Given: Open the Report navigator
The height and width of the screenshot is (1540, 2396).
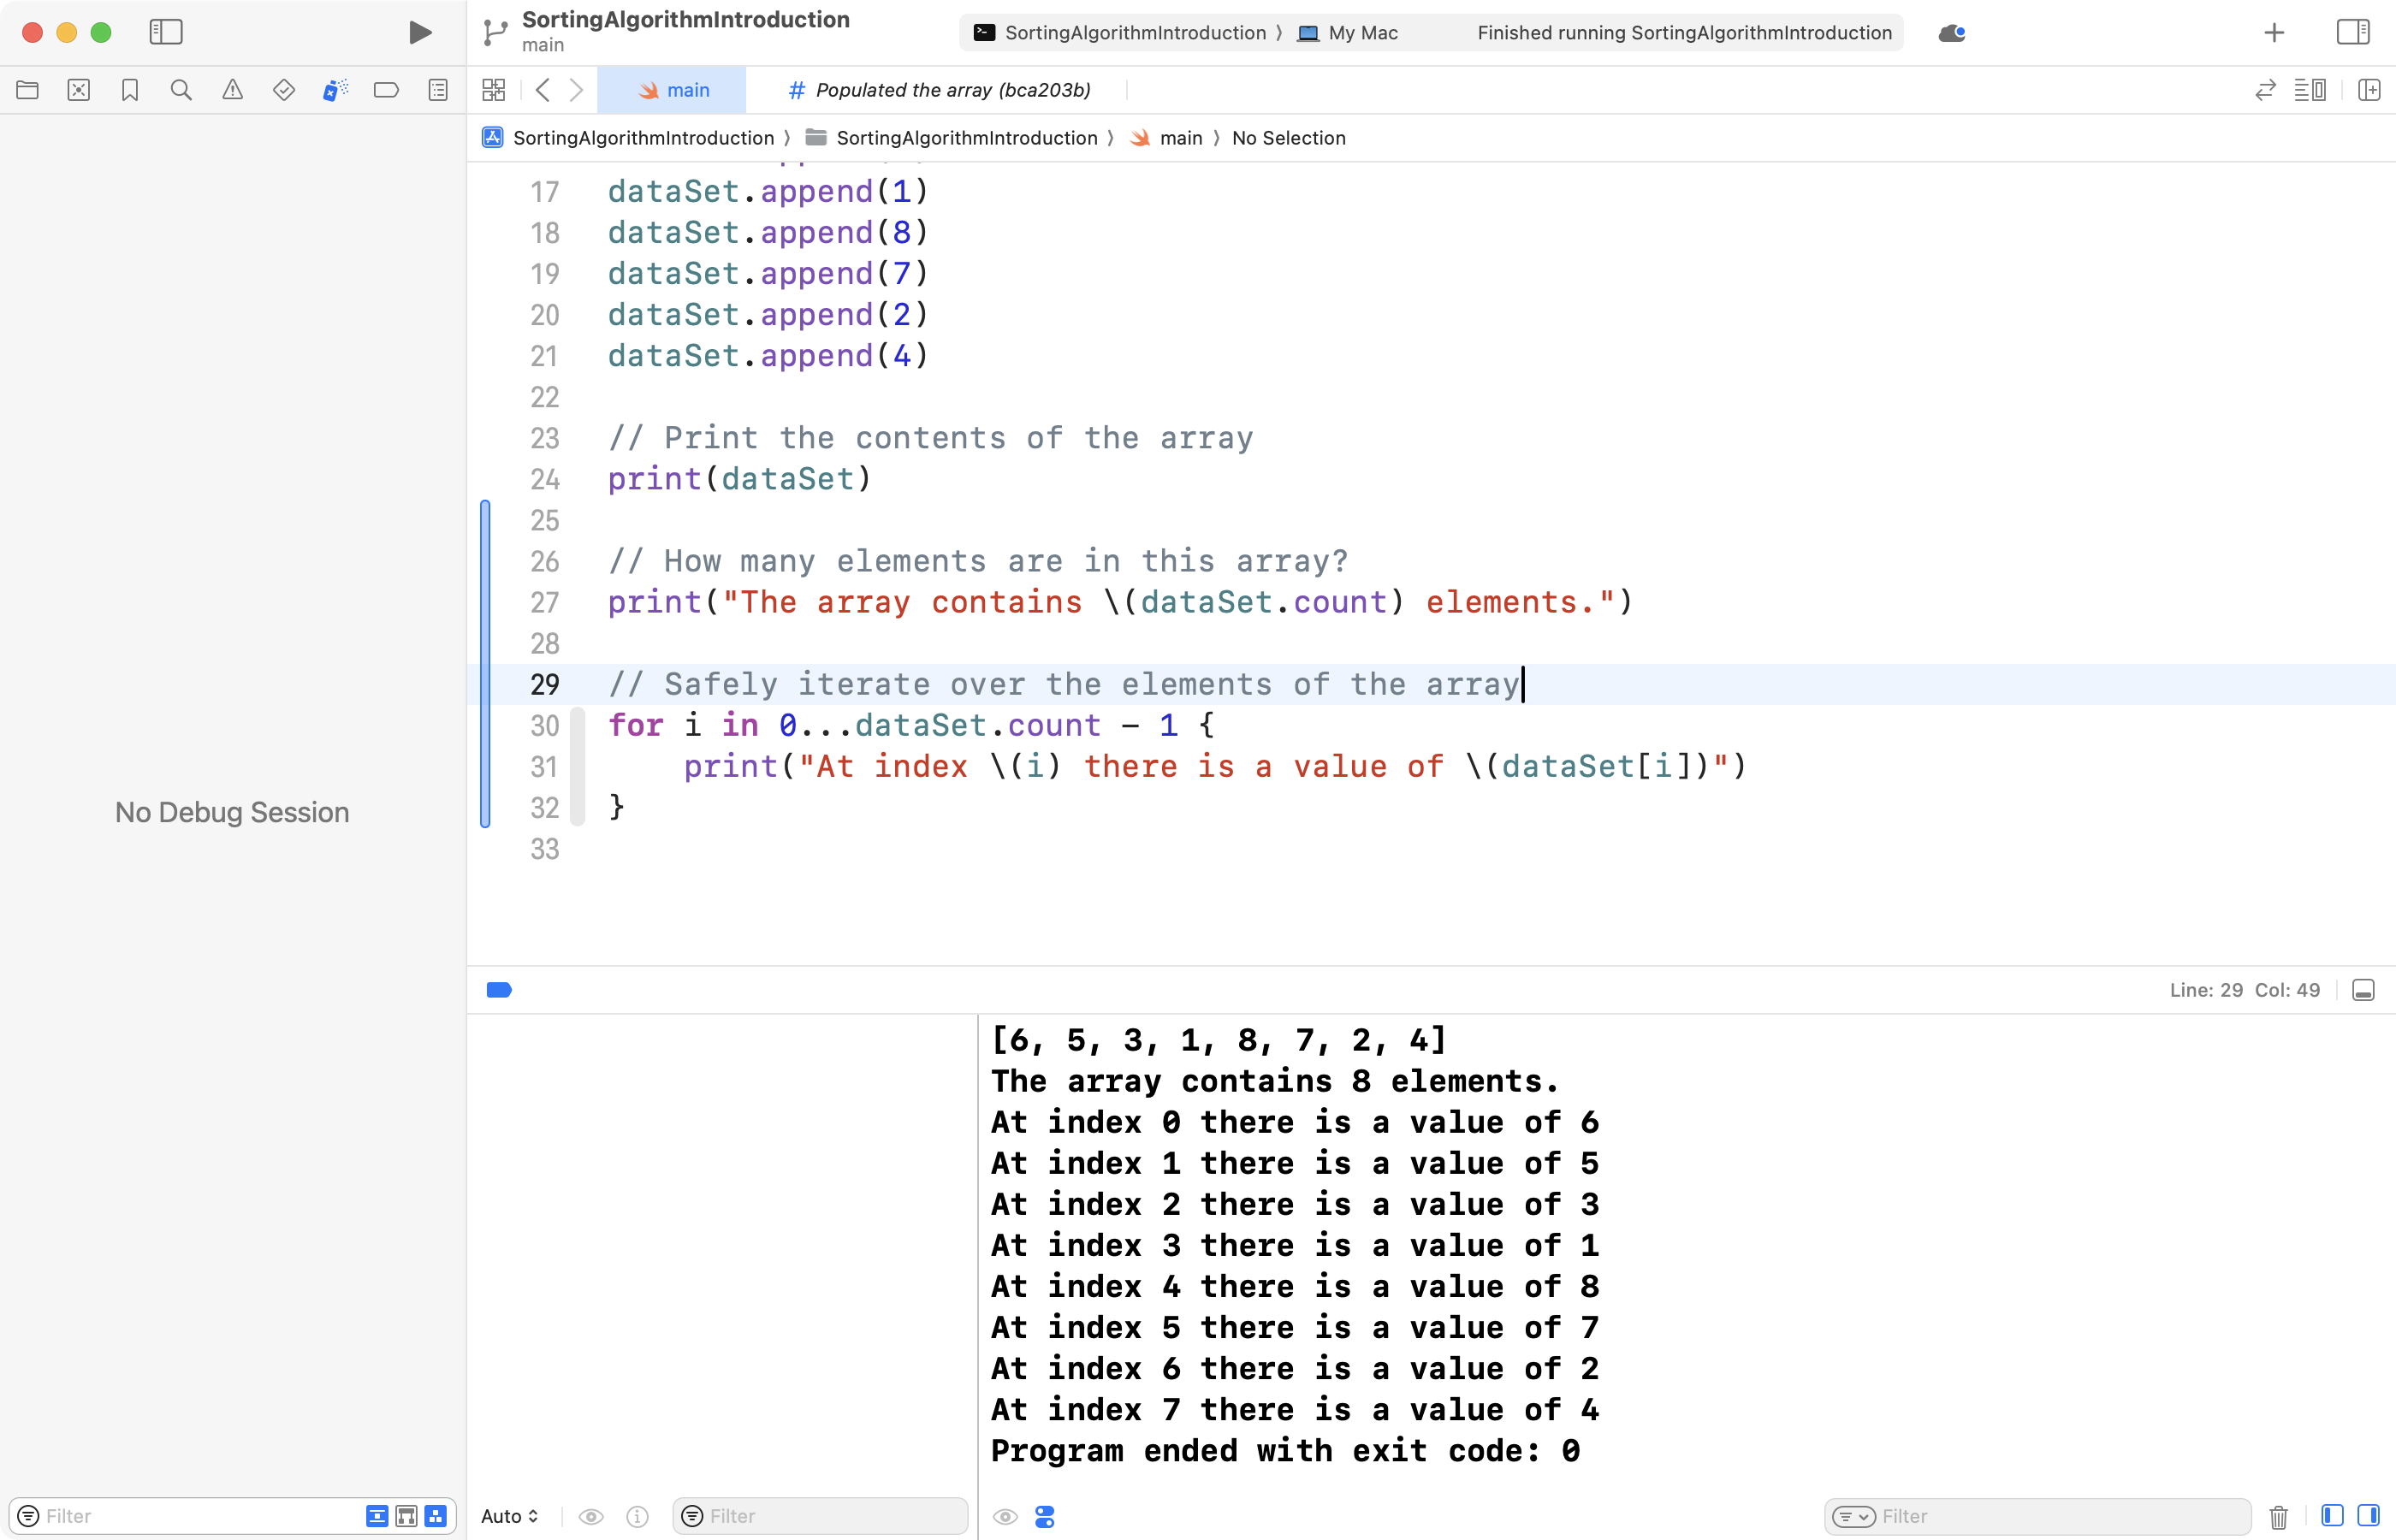Looking at the screenshot, I should [x=437, y=89].
